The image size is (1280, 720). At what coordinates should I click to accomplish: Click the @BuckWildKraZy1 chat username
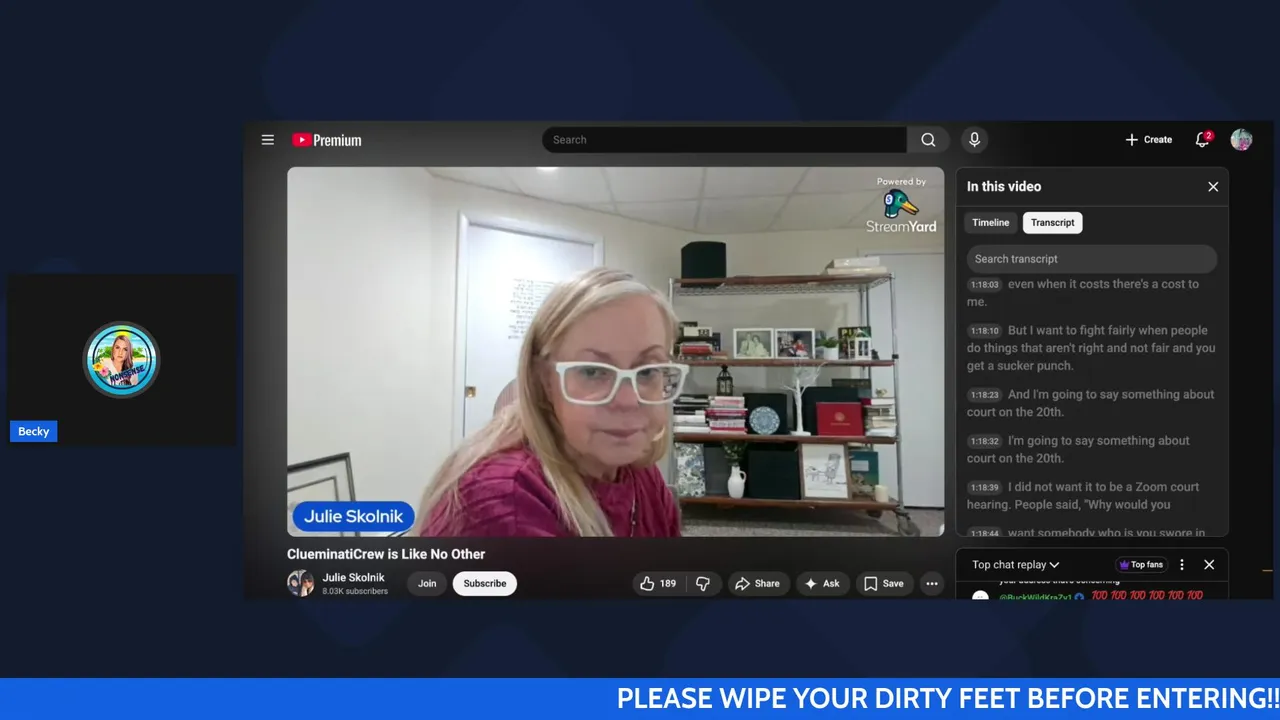pos(1035,597)
